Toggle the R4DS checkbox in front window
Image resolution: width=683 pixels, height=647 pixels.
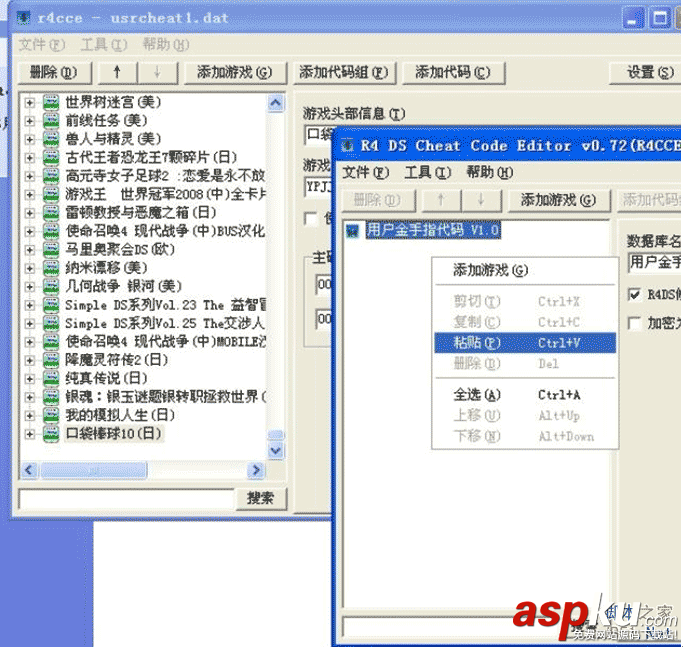635,295
